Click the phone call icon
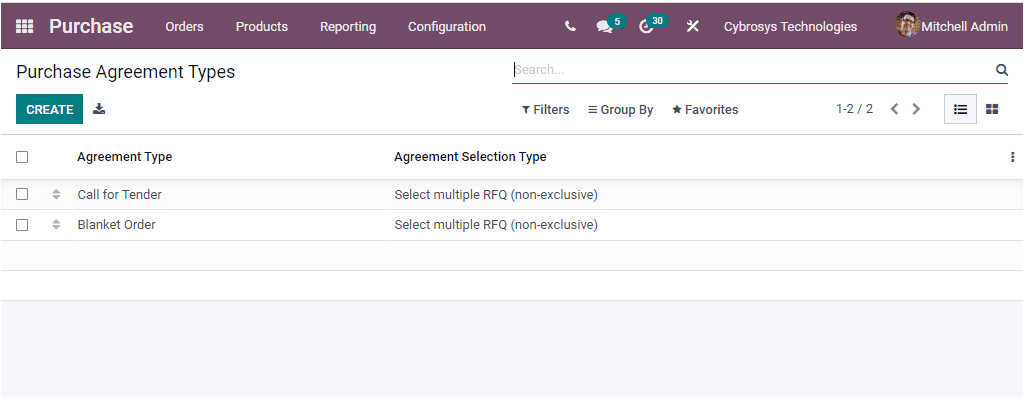Viewport: 1024px width, 398px height. point(570,26)
